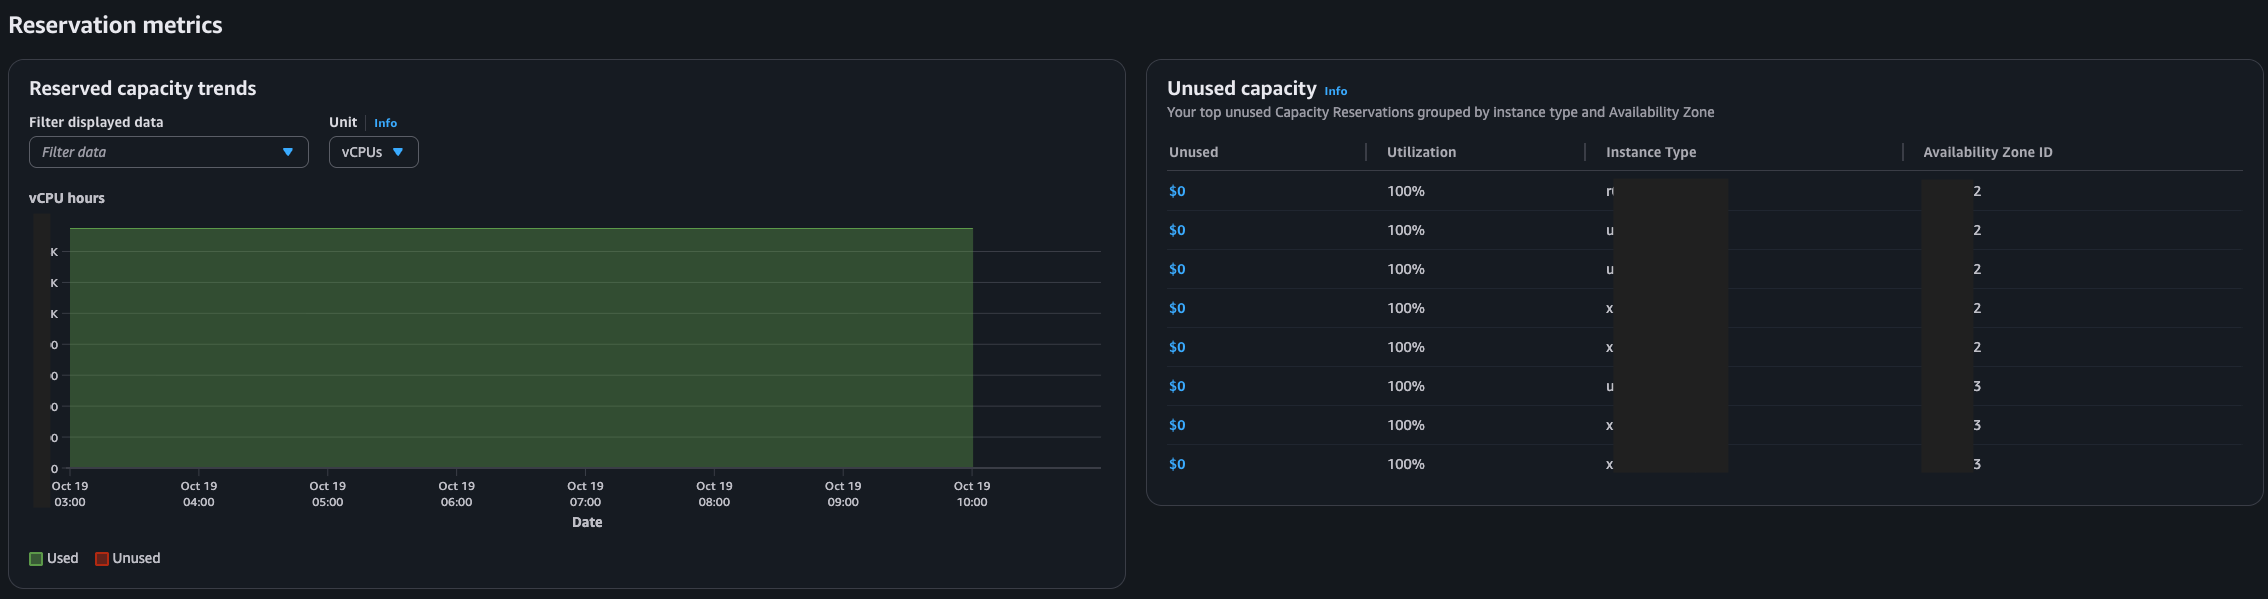Sort by the Utilization column header
Image resolution: width=2268 pixels, height=599 pixels.
[1421, 152]
